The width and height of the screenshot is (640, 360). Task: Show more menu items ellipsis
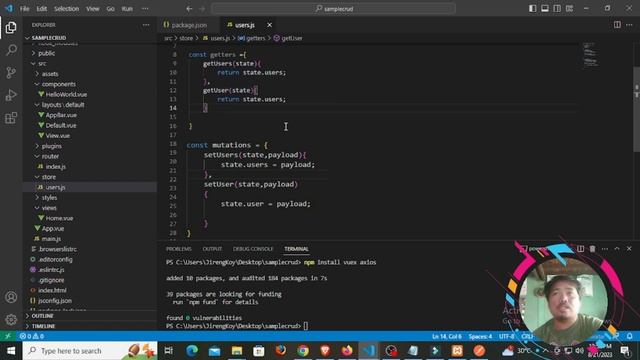[x=145, y=9]
